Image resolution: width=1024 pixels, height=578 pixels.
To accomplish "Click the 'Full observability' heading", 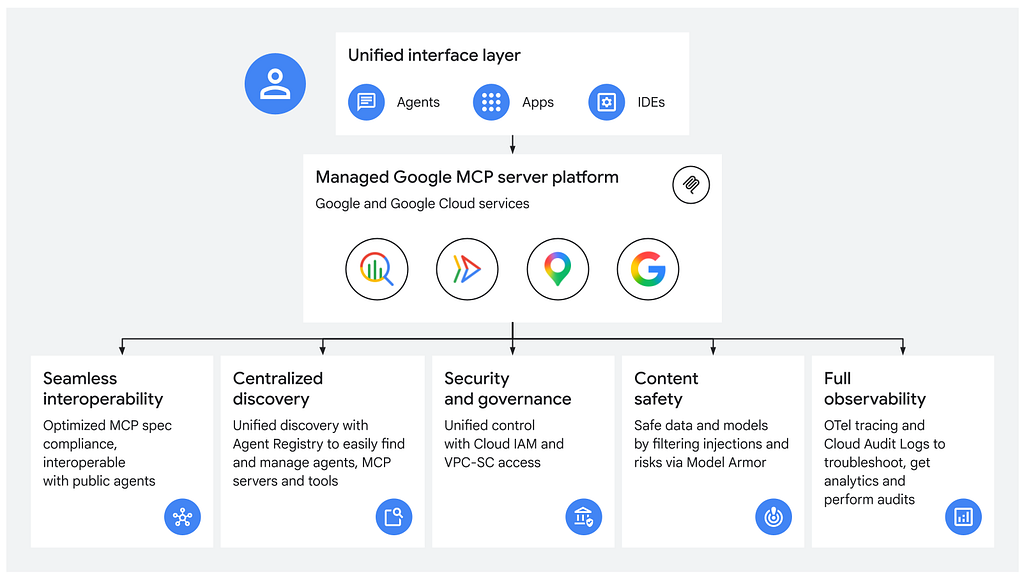I will [874, 389].
